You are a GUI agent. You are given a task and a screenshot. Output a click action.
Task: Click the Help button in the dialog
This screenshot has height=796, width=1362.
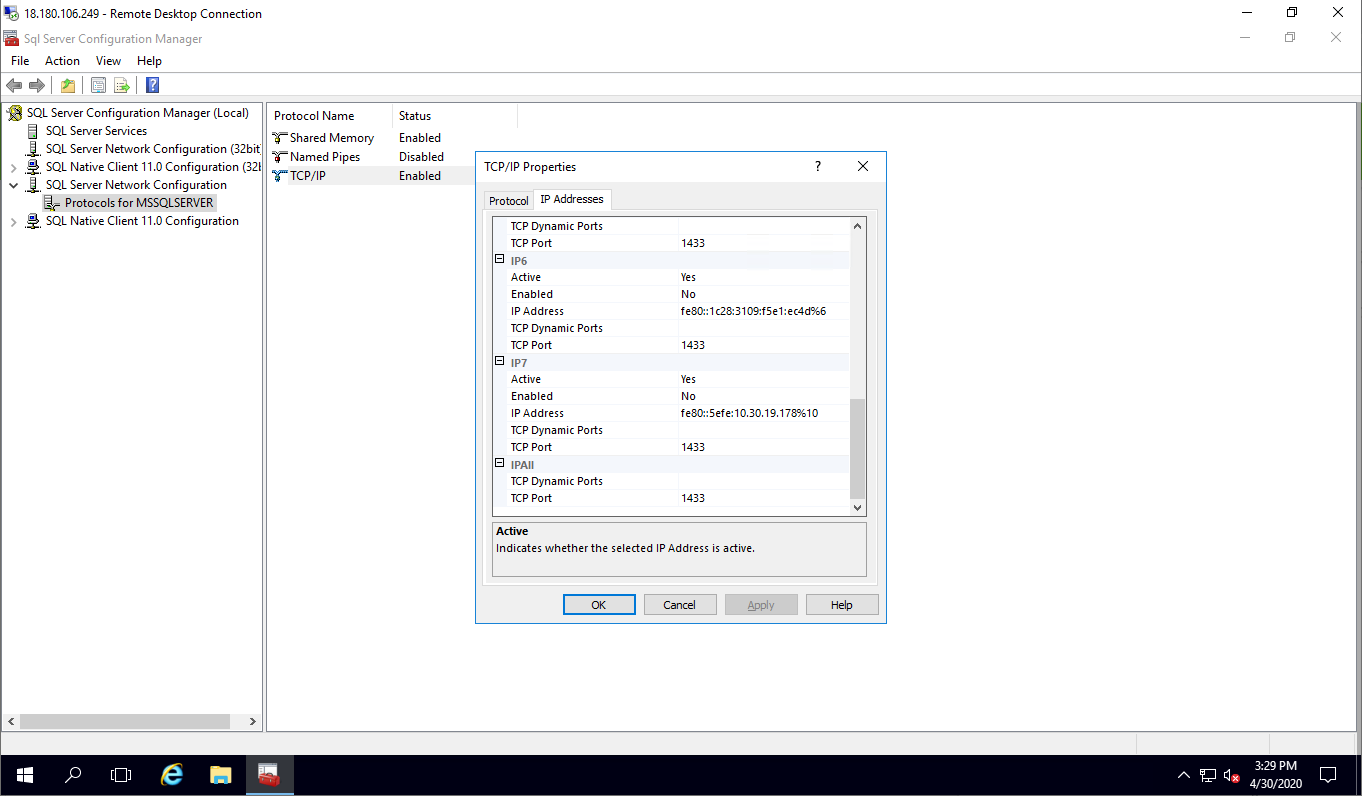click(x=842, y=605)
